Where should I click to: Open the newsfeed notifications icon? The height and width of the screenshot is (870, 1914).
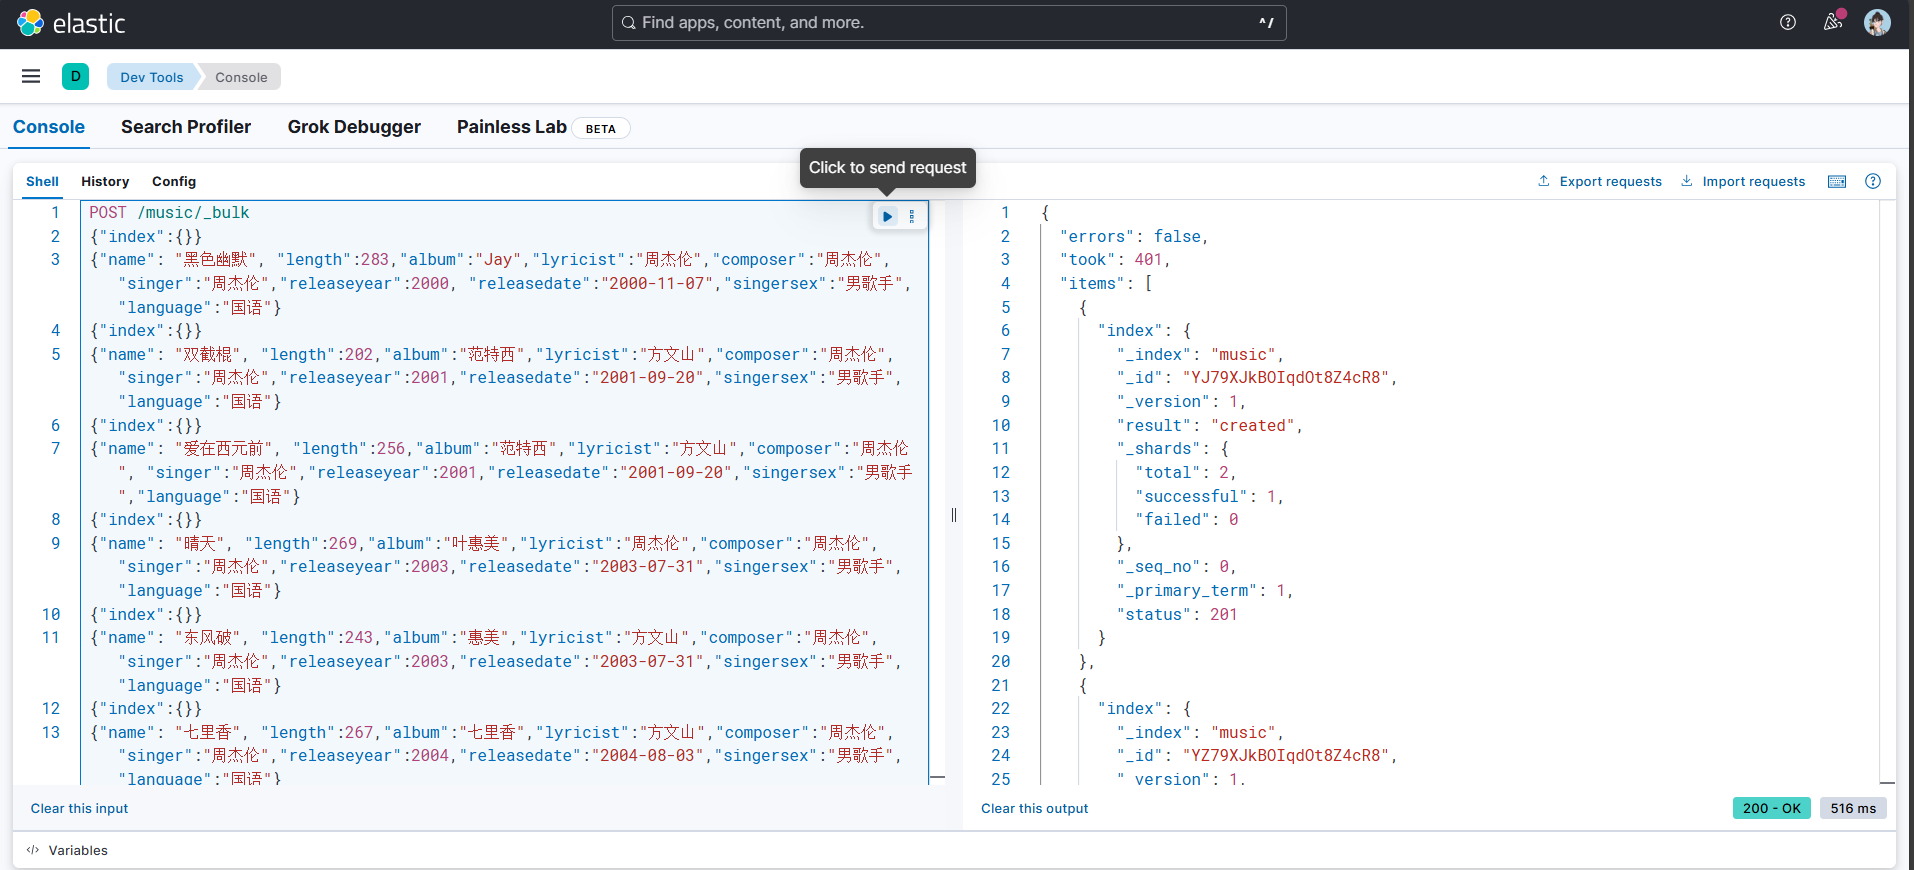pos(1832,22)
